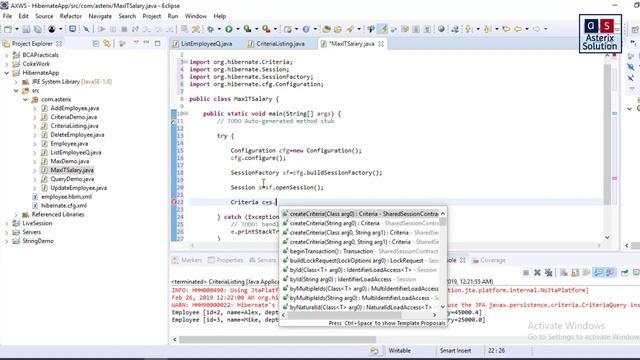Open hibernate.cfg.xml in Project Explorer
The width and height of the screenshot is (640, 360).
64,206
